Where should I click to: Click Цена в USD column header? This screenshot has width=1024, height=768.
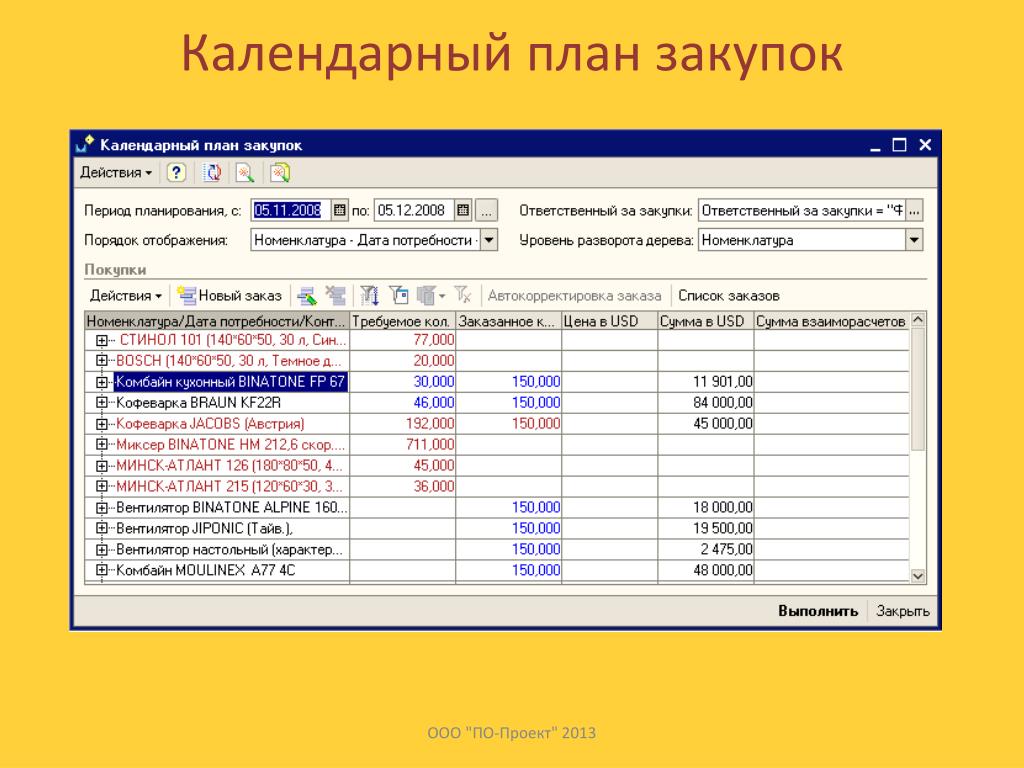[x=609, y=321]
